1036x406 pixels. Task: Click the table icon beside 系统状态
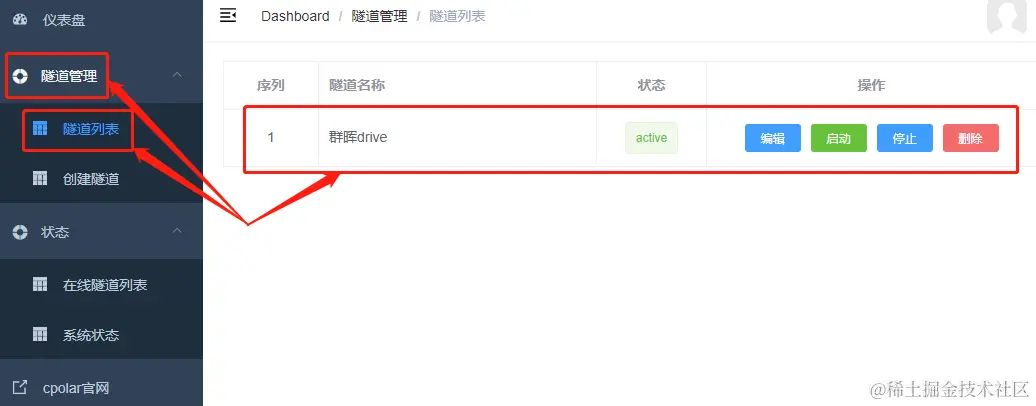tap(40, 335)
